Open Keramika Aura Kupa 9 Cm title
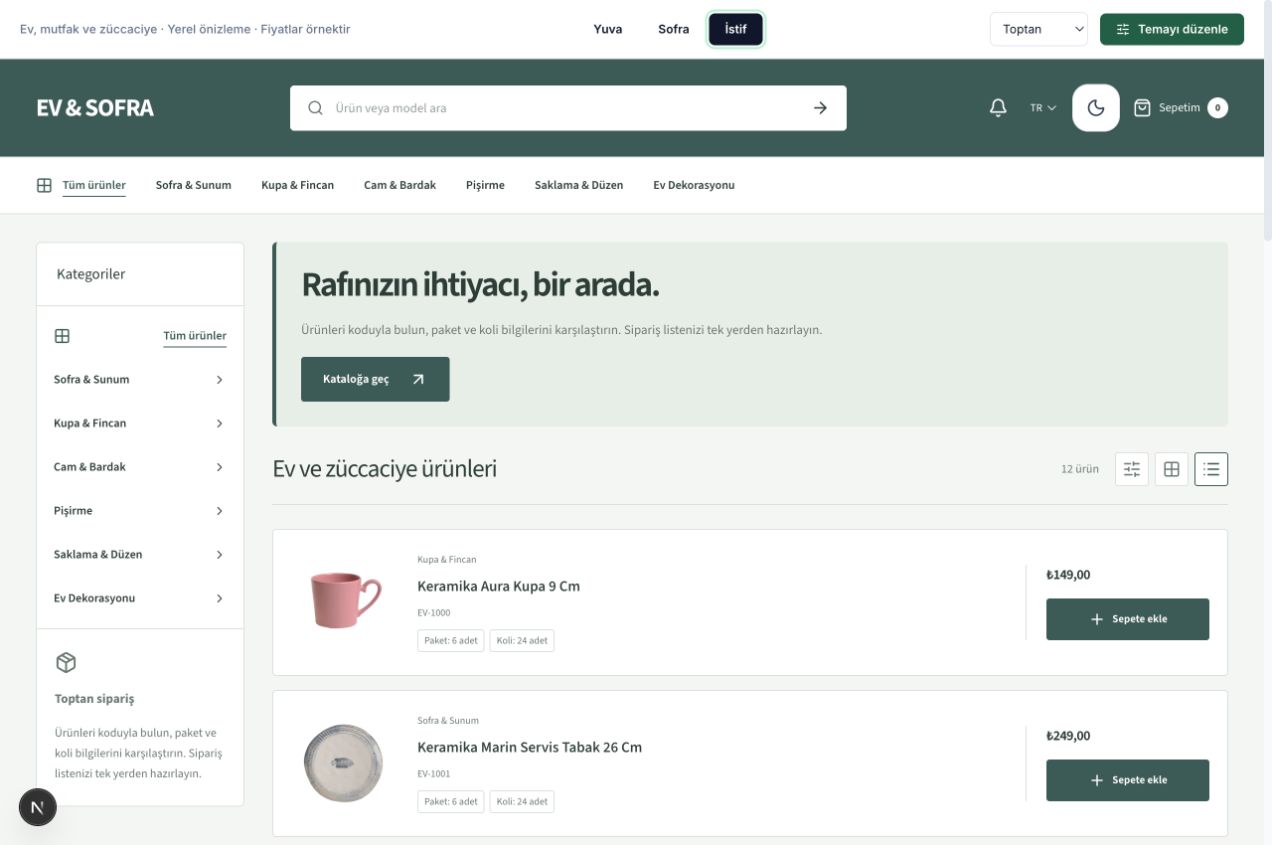 click(x=498, y=586)
